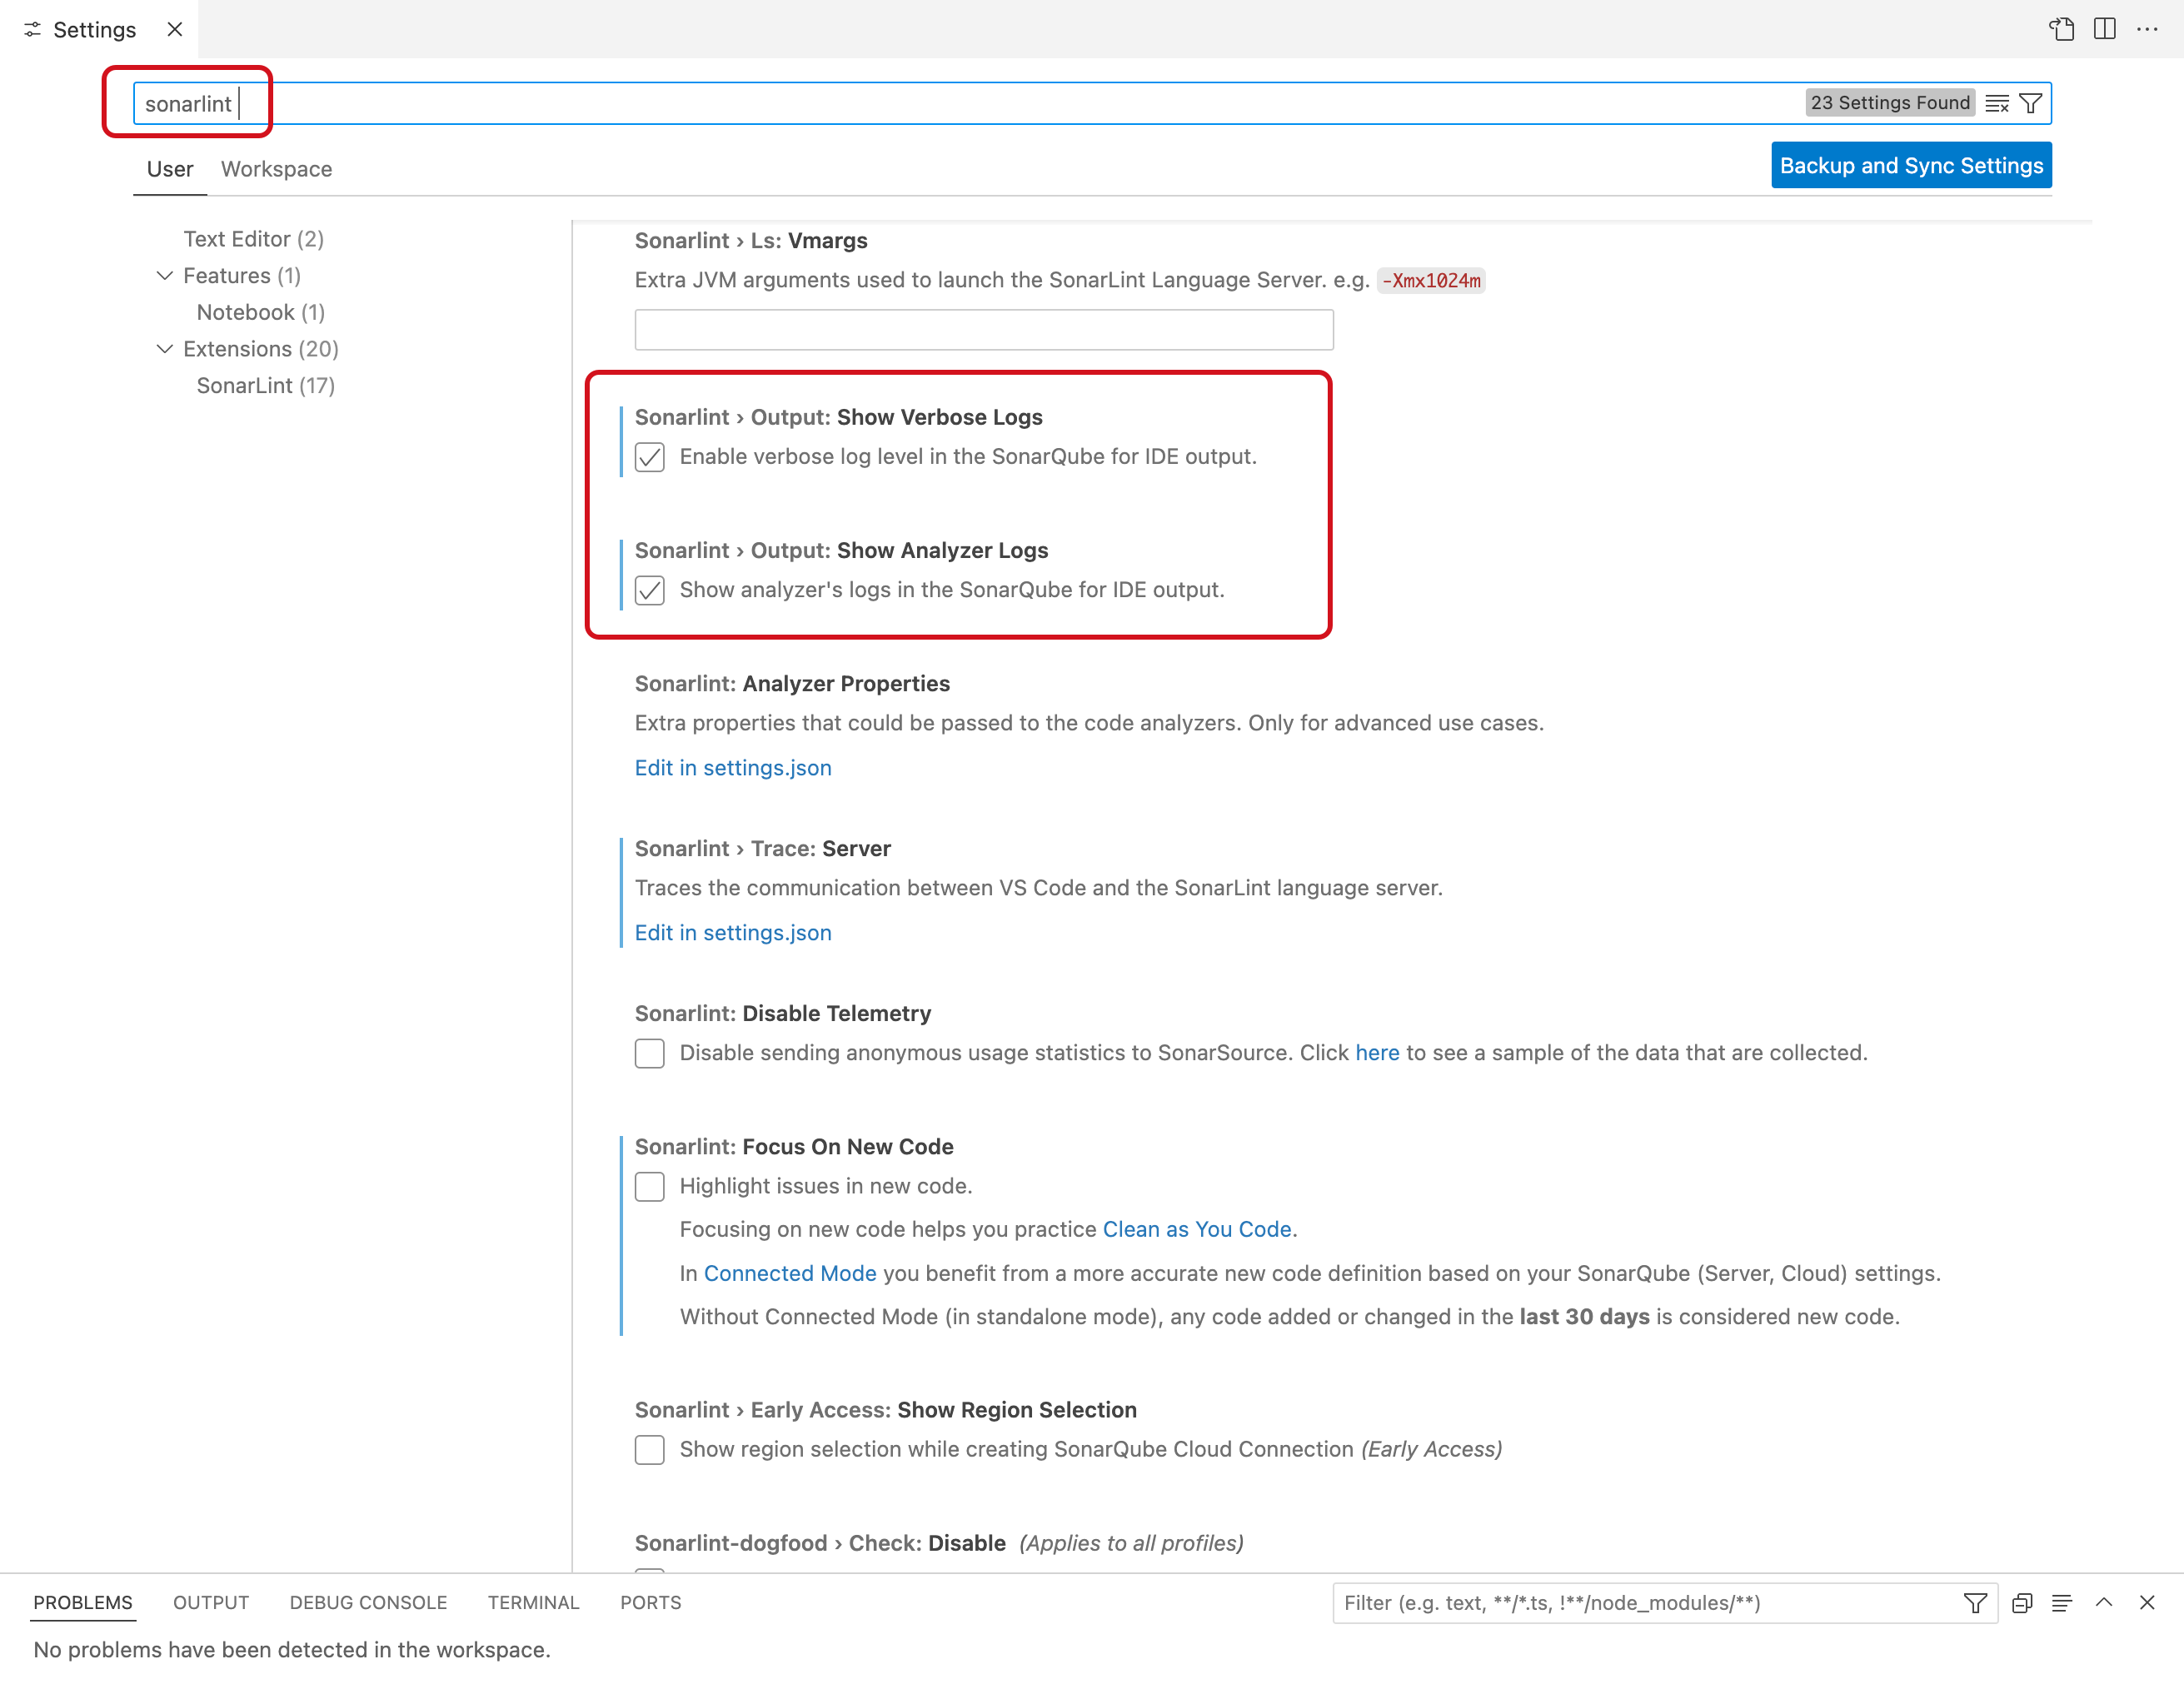Screen dimensions: 2184x1704
Task: Open the PORTS panel tab
Action: [x=651, y=1602]
